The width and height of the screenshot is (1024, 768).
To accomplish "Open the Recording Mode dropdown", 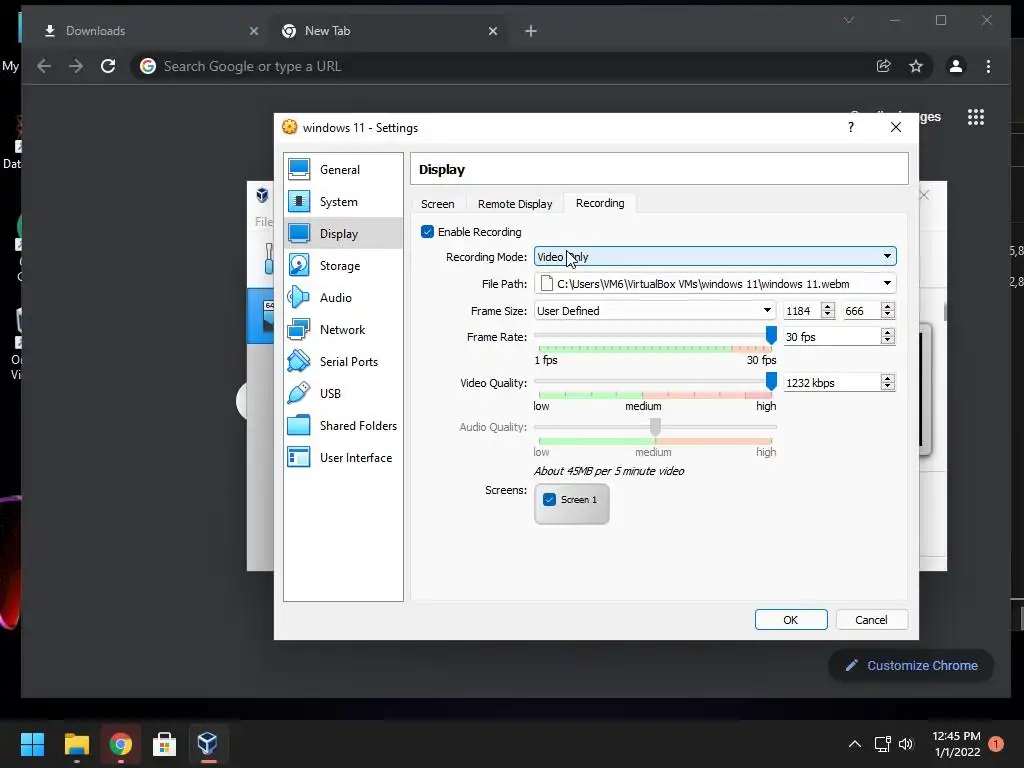I will coord(715,257).
